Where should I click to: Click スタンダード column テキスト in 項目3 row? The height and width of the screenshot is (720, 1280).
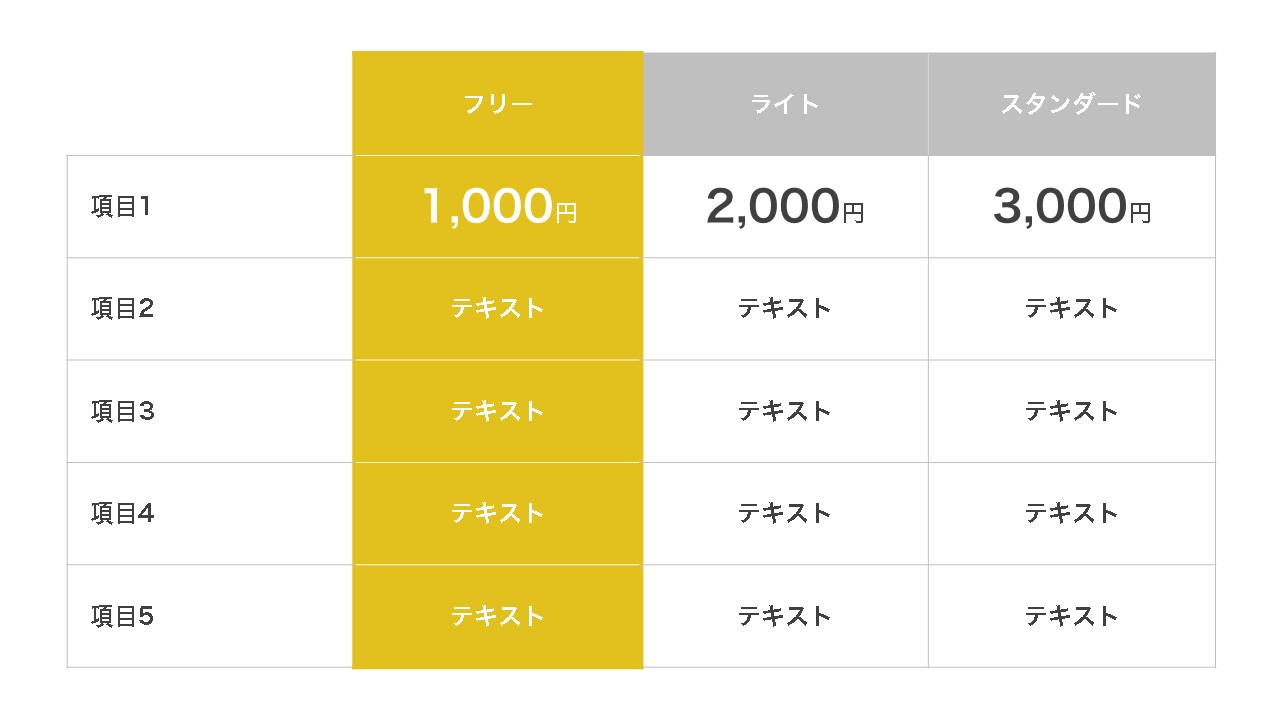[1071, 411]
